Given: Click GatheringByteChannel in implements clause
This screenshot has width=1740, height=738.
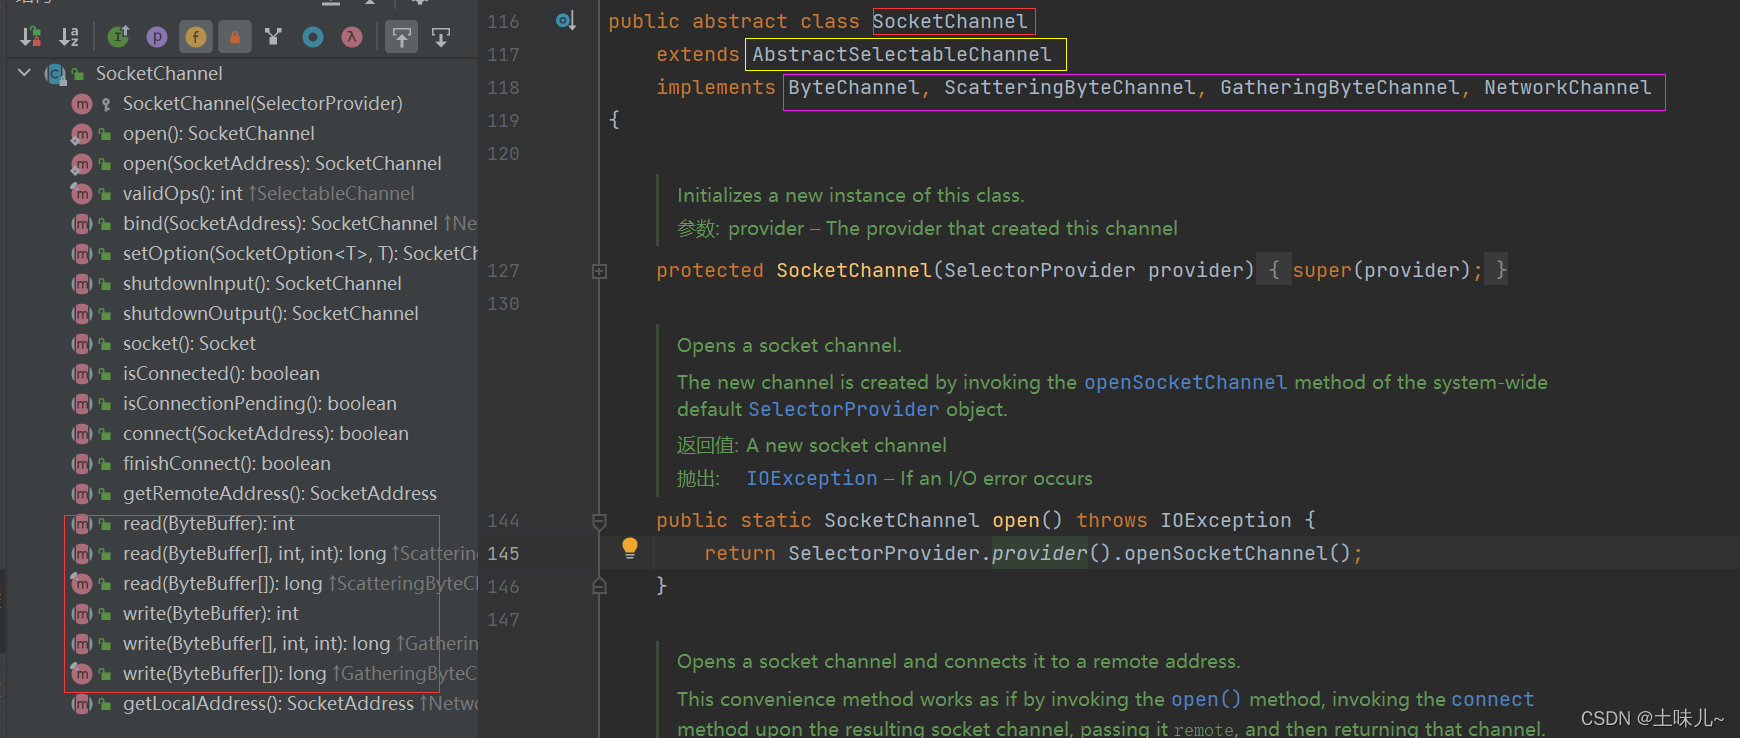Looking at the screenshot, I should click(1339, 87).
